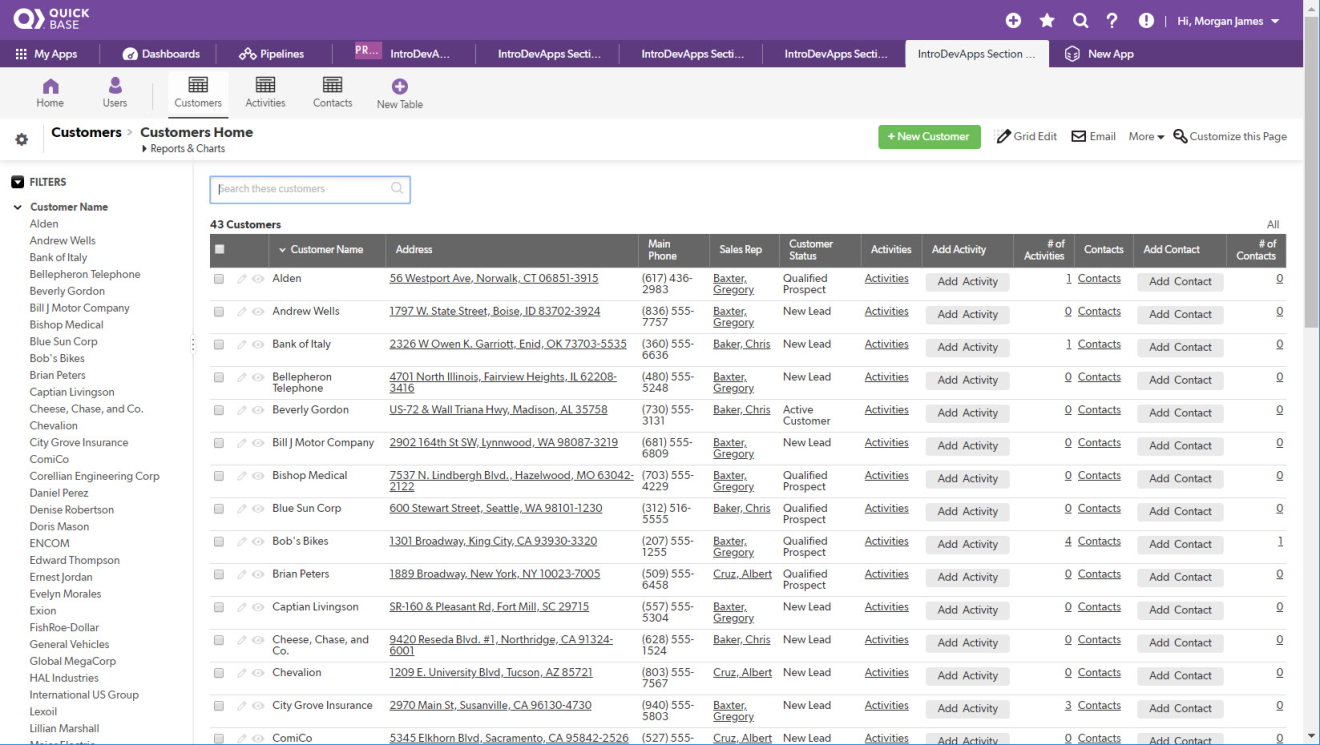
Task: Check the select-all checkbox in table header
Action: 219,250
